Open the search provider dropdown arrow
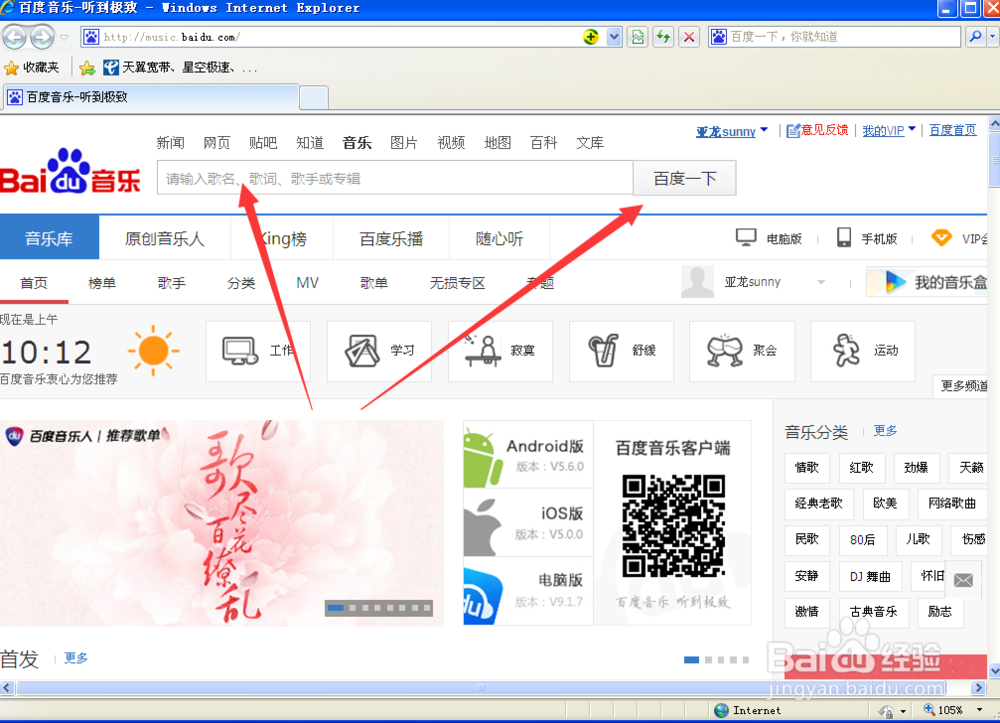The width and height of the screenshot is (1000, 723). 992,37
